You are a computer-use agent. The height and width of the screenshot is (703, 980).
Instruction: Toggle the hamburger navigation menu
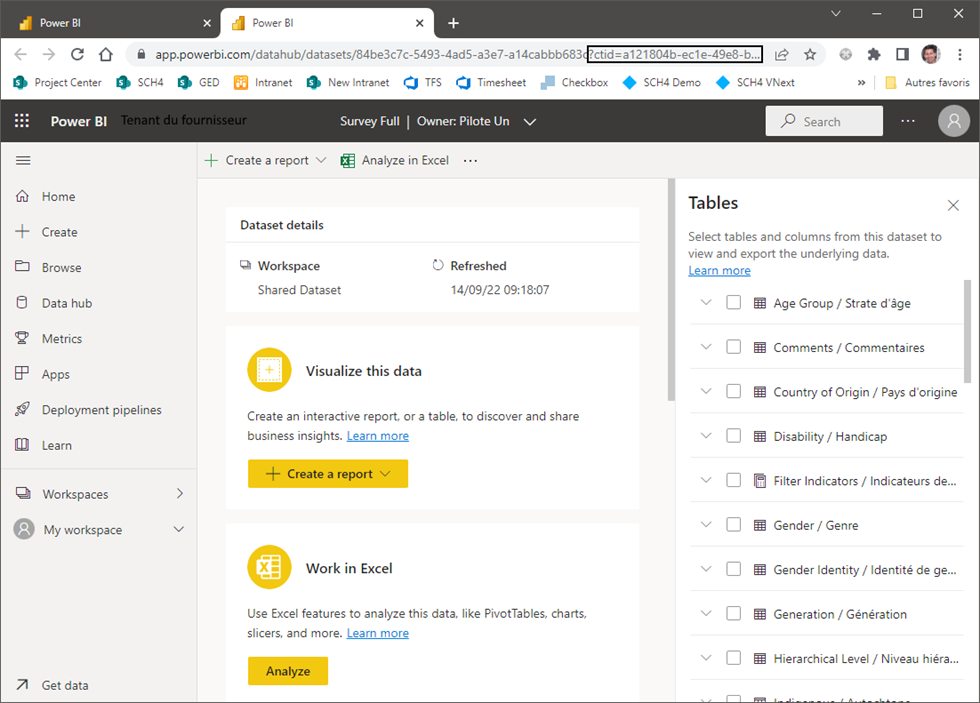(x=23, y=161)
